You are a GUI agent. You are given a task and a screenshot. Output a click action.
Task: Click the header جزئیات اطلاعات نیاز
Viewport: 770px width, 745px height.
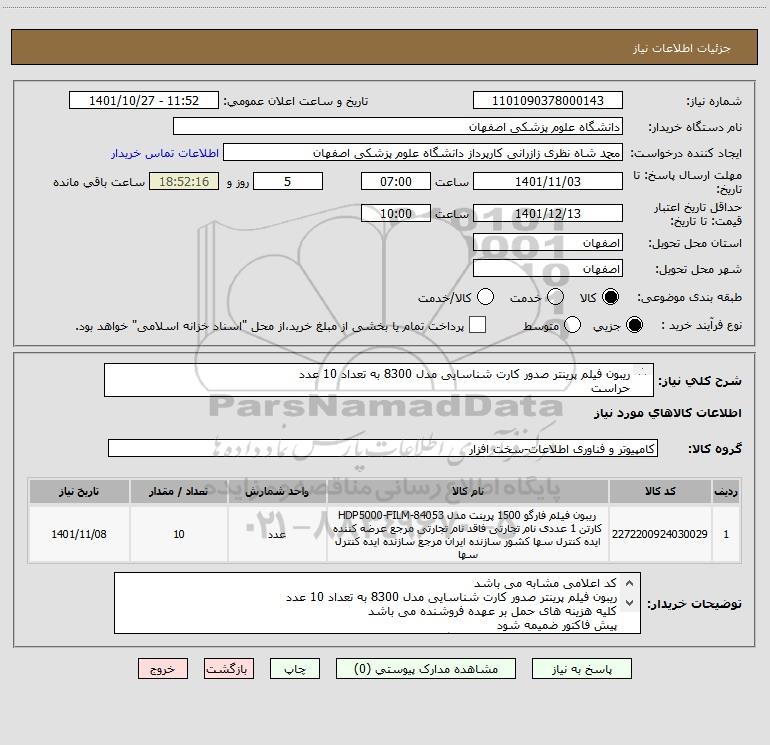click(681, 48)
